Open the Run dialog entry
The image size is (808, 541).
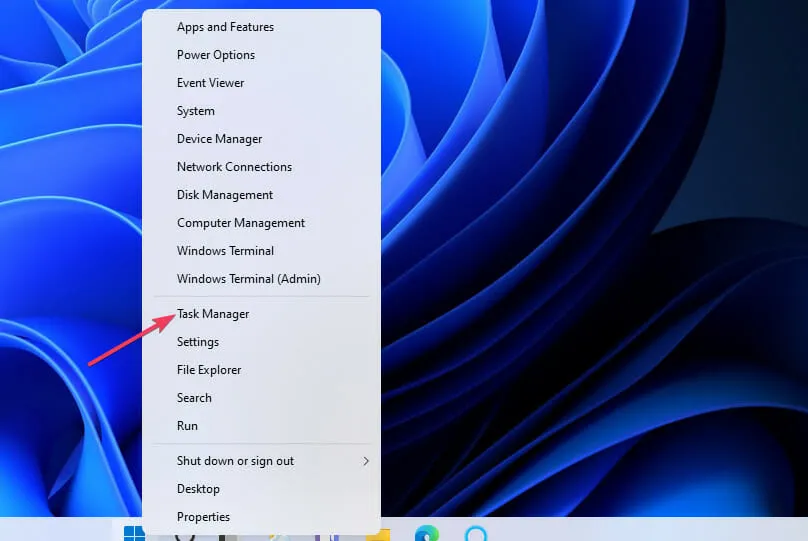187,426
